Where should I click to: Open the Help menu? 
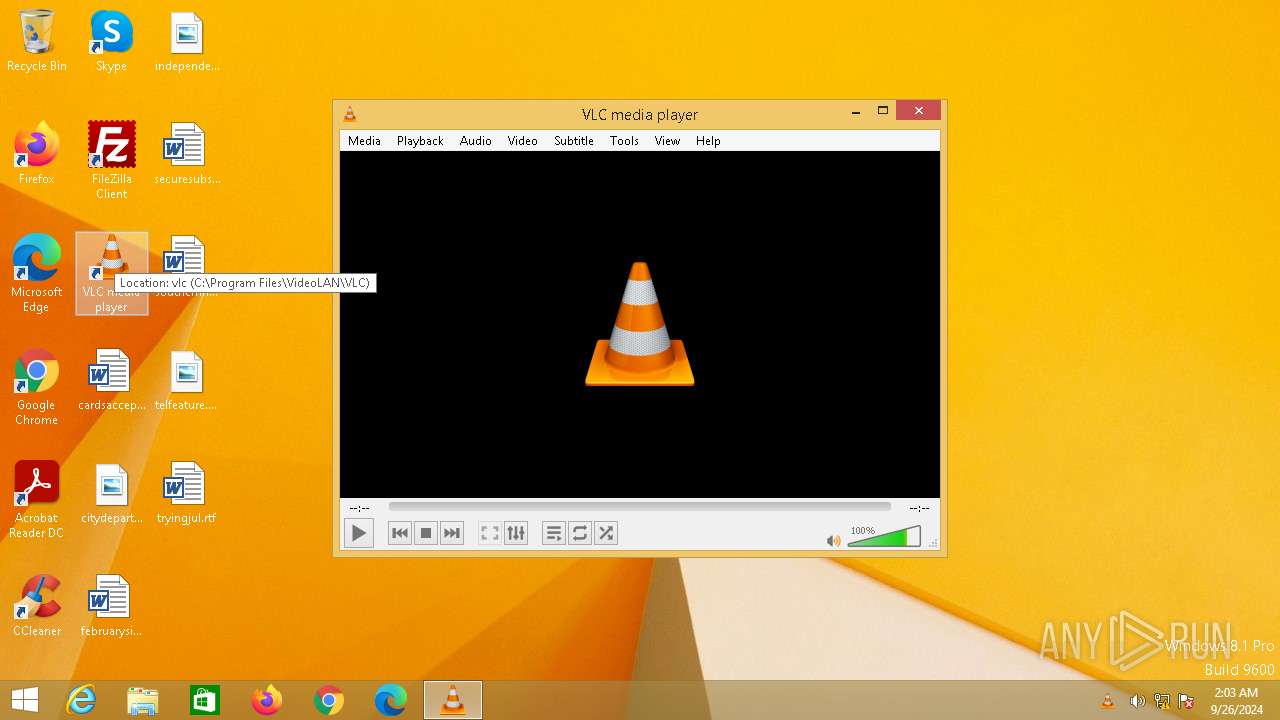[708, 141]
